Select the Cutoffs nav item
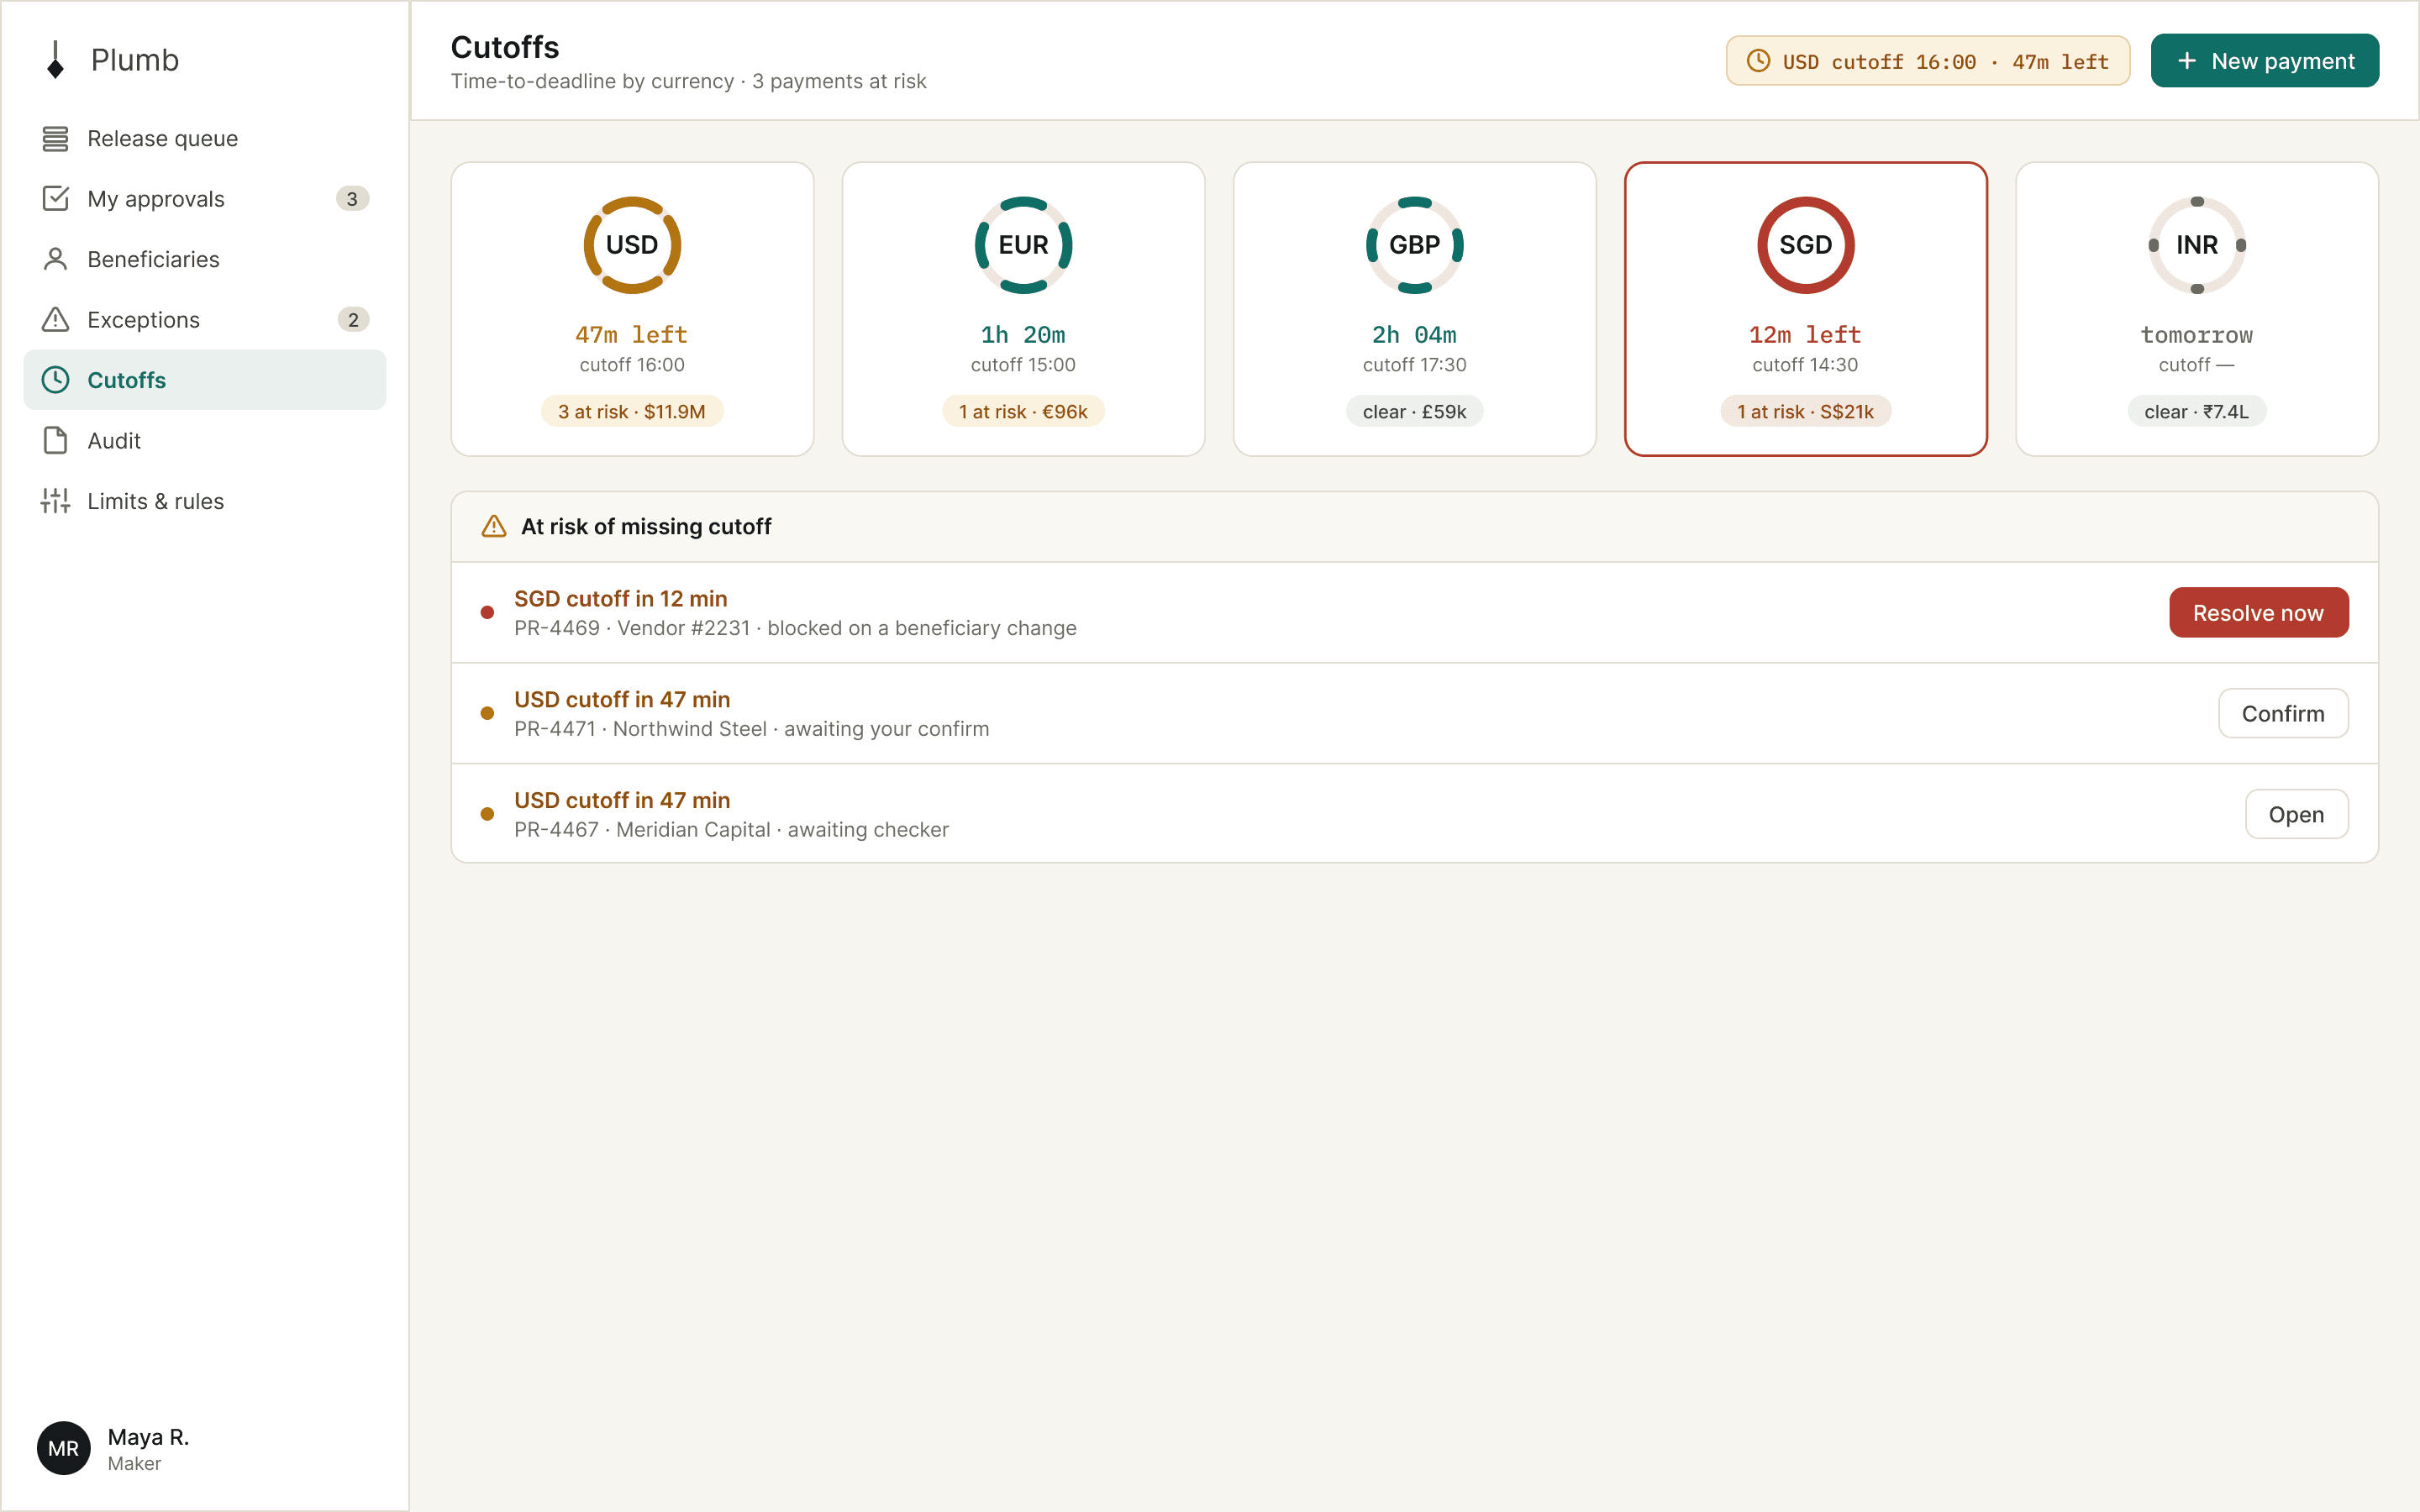Image resolution: width=2420 pixels, height=1512 pixels. click(x=205, y=380)
